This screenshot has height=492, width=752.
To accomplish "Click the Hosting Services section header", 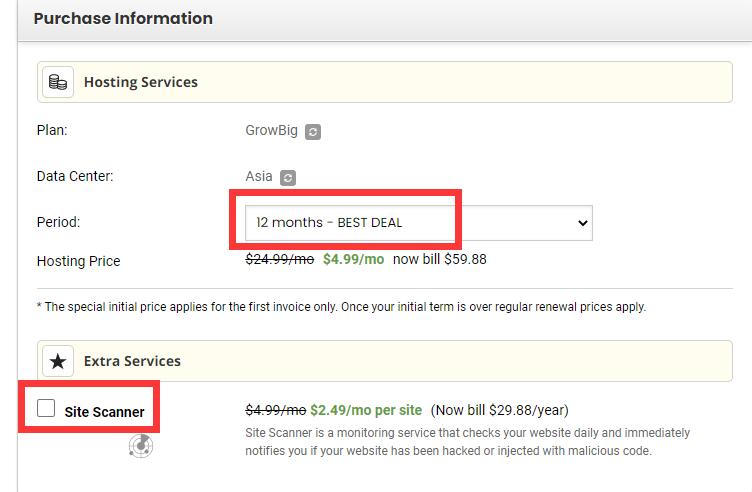I will [140, 82].
